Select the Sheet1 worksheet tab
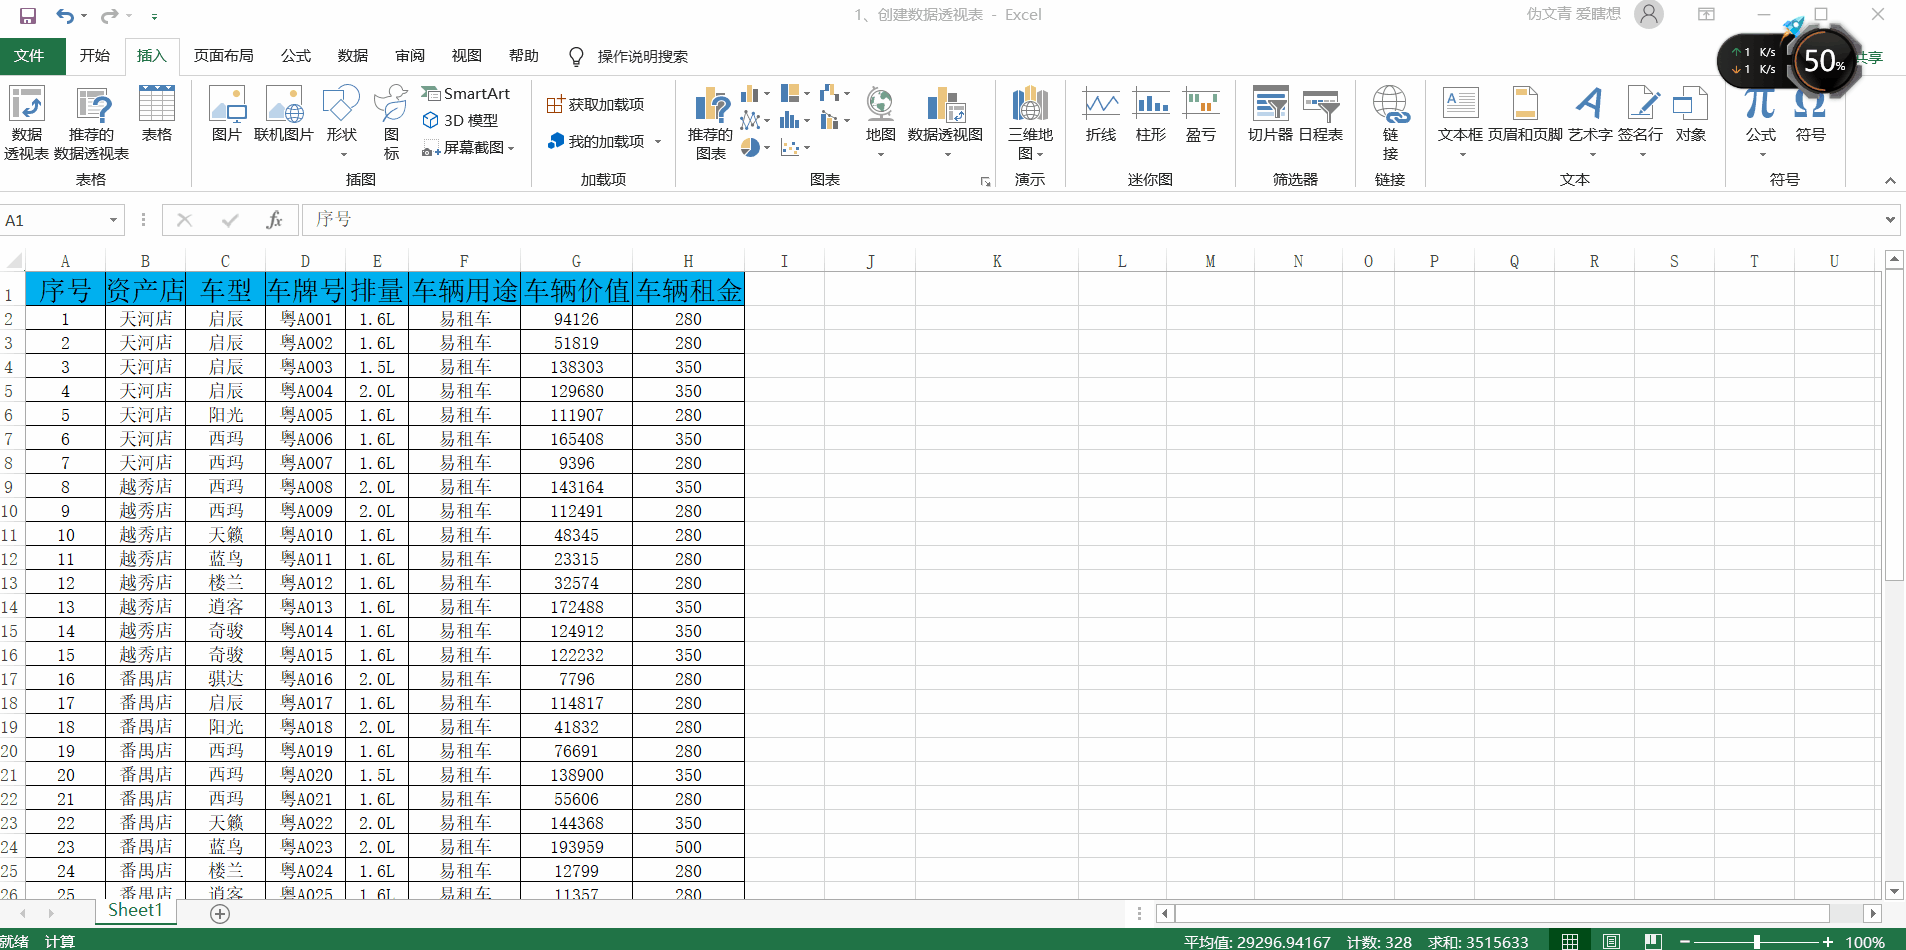 (x=135, y=911)
